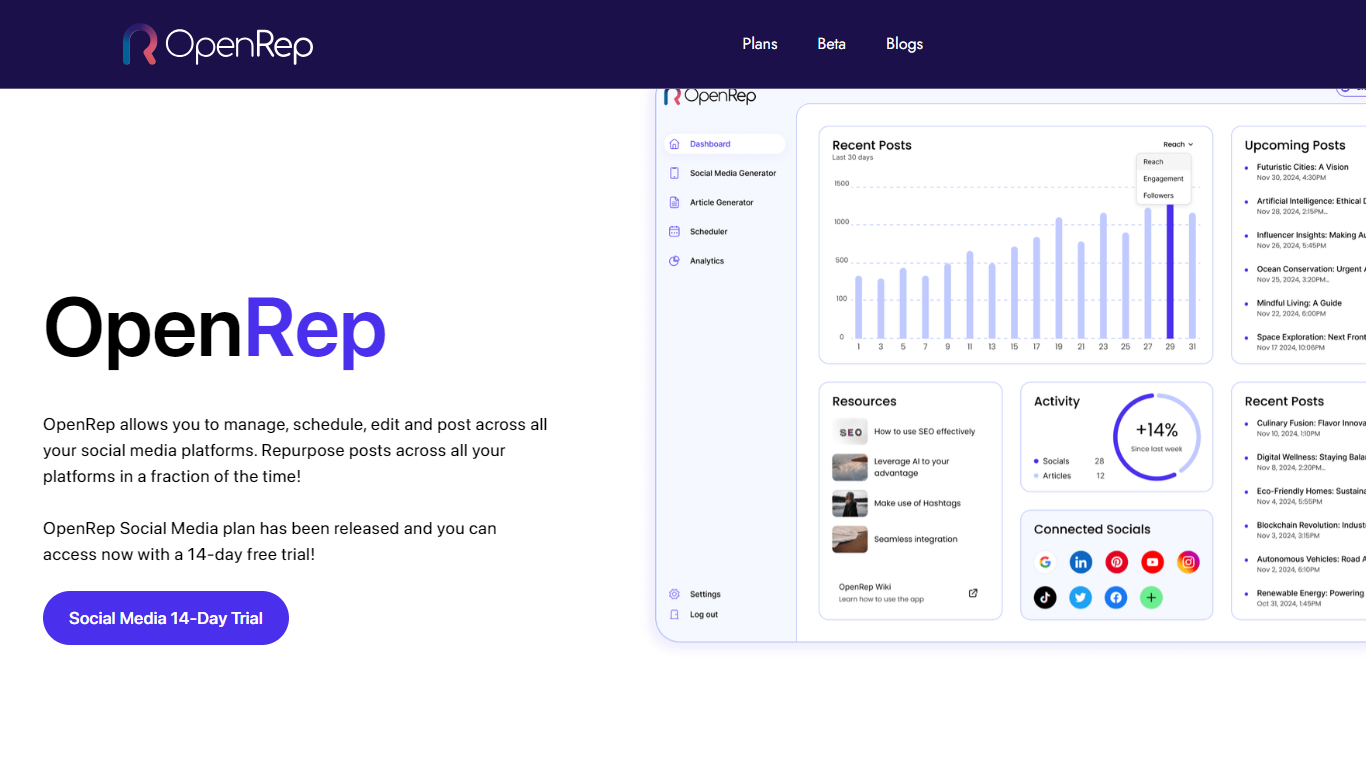
Task: Click the Instagram connected social icon
Action: click(1188, 562)
